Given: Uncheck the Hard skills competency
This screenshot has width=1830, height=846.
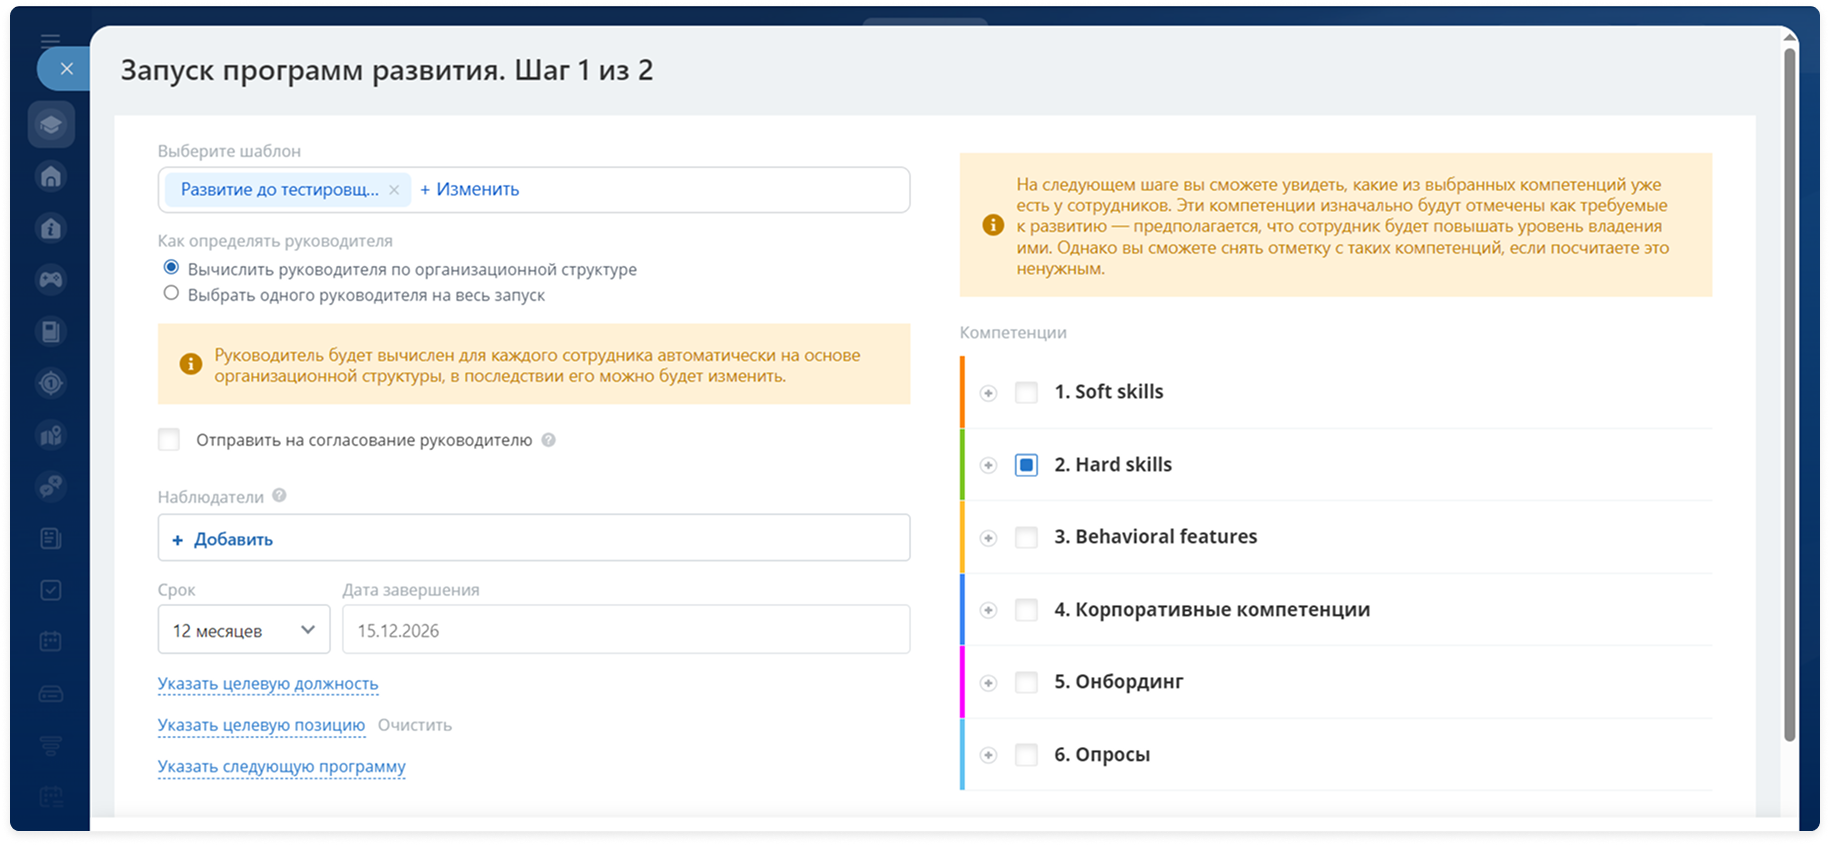Looking at the screenshot, I should [x=1026, y=465].
